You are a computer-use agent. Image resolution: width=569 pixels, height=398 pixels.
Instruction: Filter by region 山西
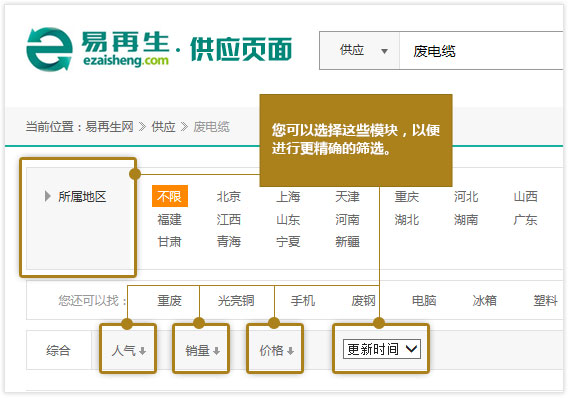pyautogui.click(x=525, y=197)
